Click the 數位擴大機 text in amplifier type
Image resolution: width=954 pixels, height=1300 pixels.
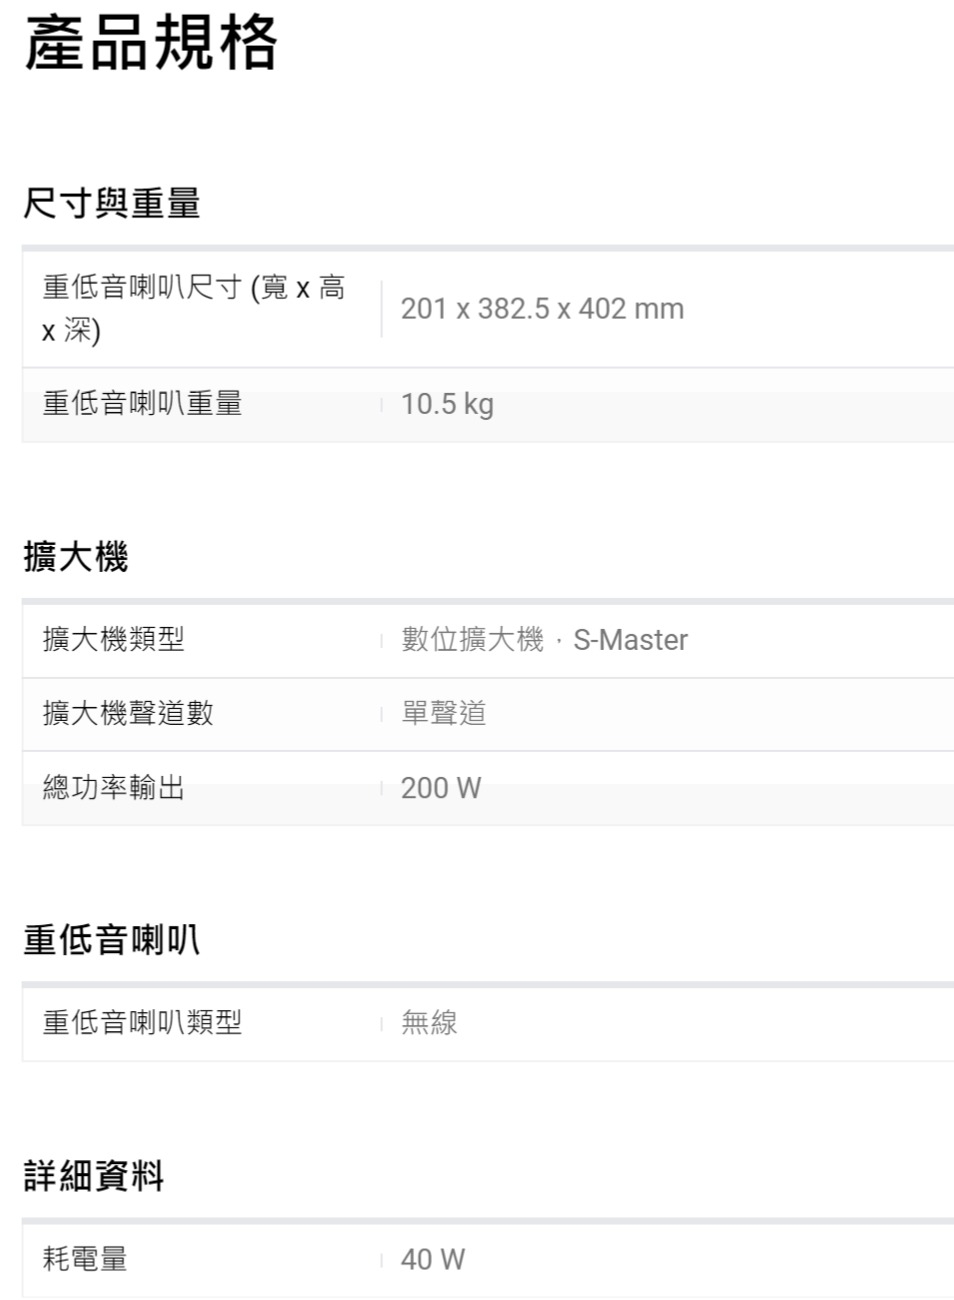point(472,639)
